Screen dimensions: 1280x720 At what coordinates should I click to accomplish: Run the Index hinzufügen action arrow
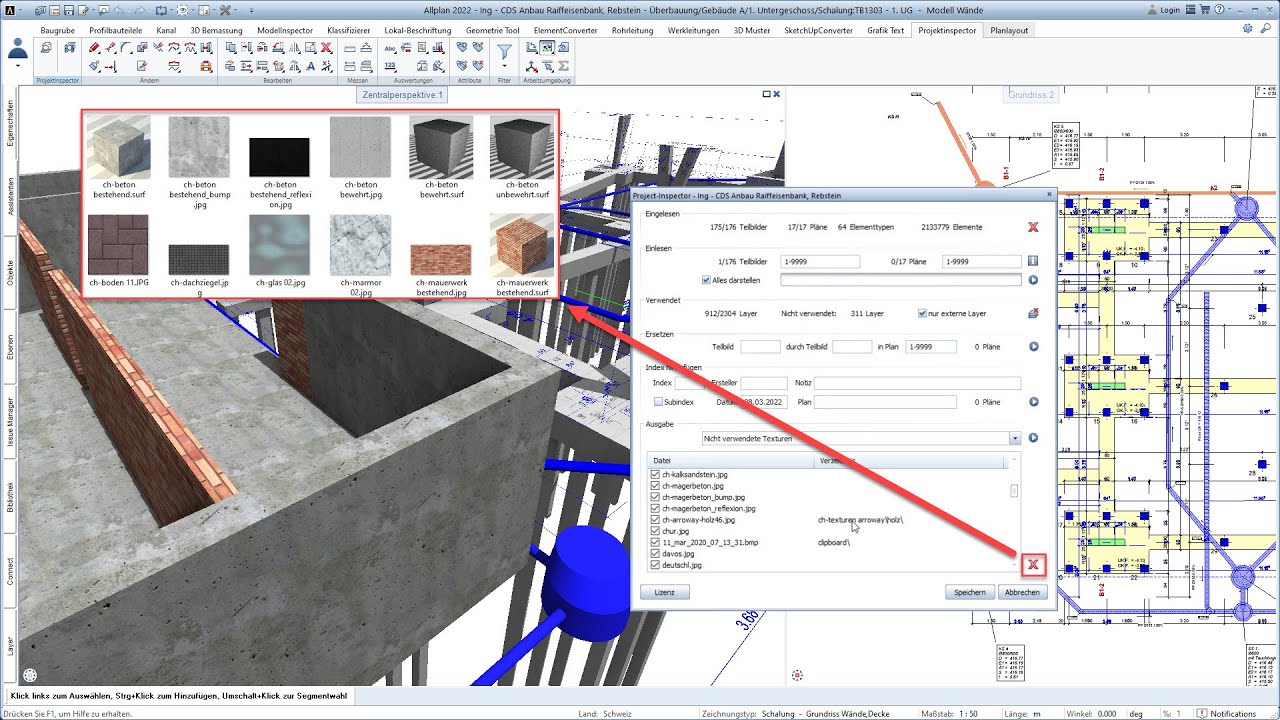(1034, 402)
